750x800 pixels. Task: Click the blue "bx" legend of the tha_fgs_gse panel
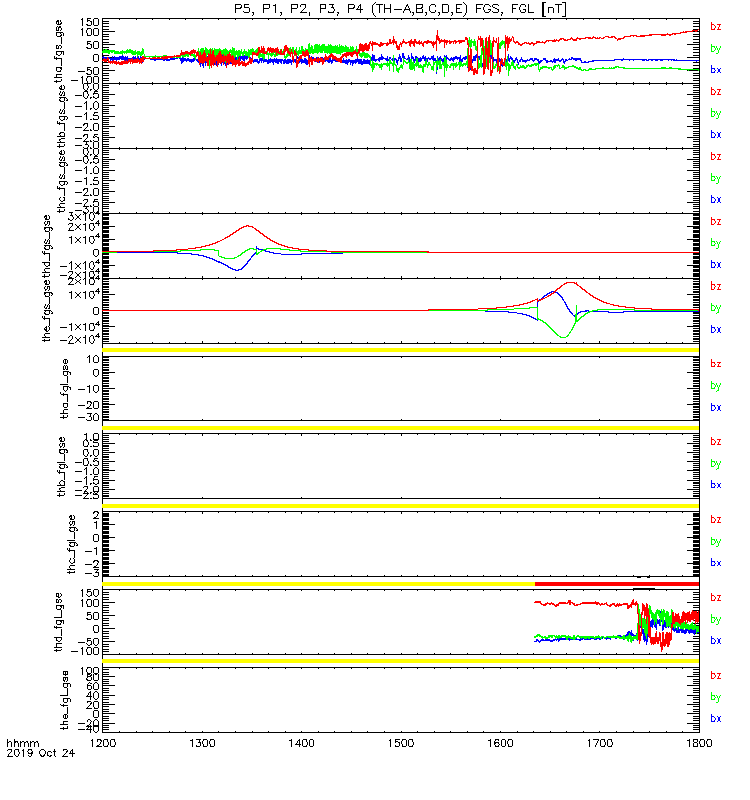716,70
